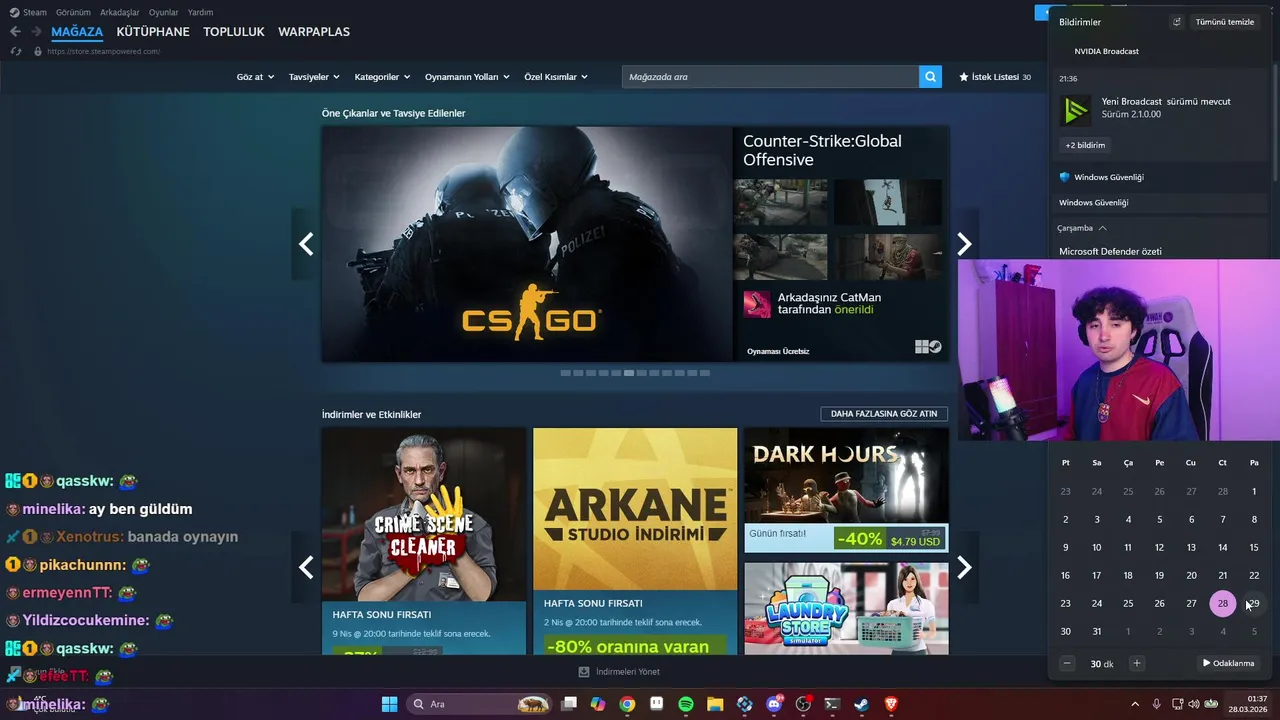Viewport: 1280px width, 720px height.
Task: Open Spotify from the taskbar
Action: pos(686,704)
